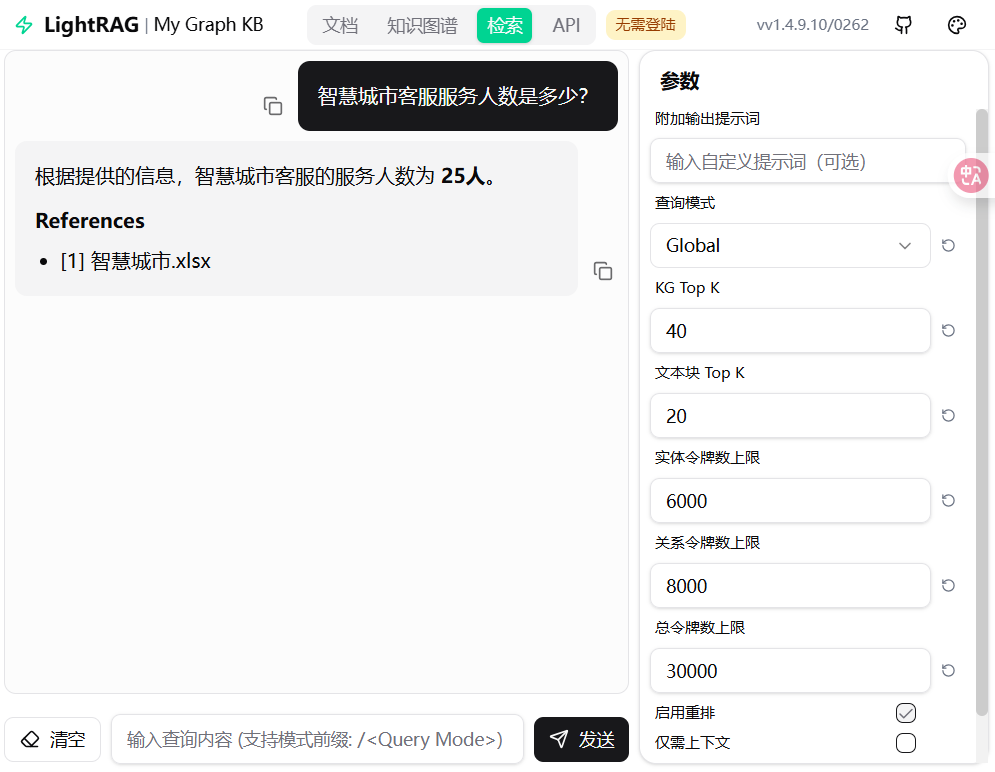Switch to the 文档 tab
The image size is (995, 772).
[x=340, y=25]
